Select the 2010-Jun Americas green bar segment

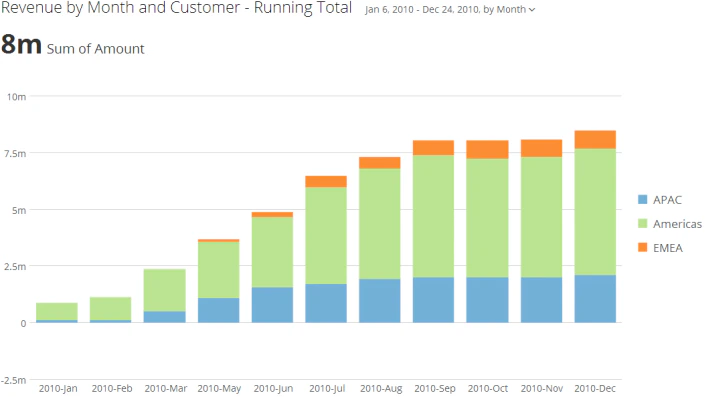(272, 252)
